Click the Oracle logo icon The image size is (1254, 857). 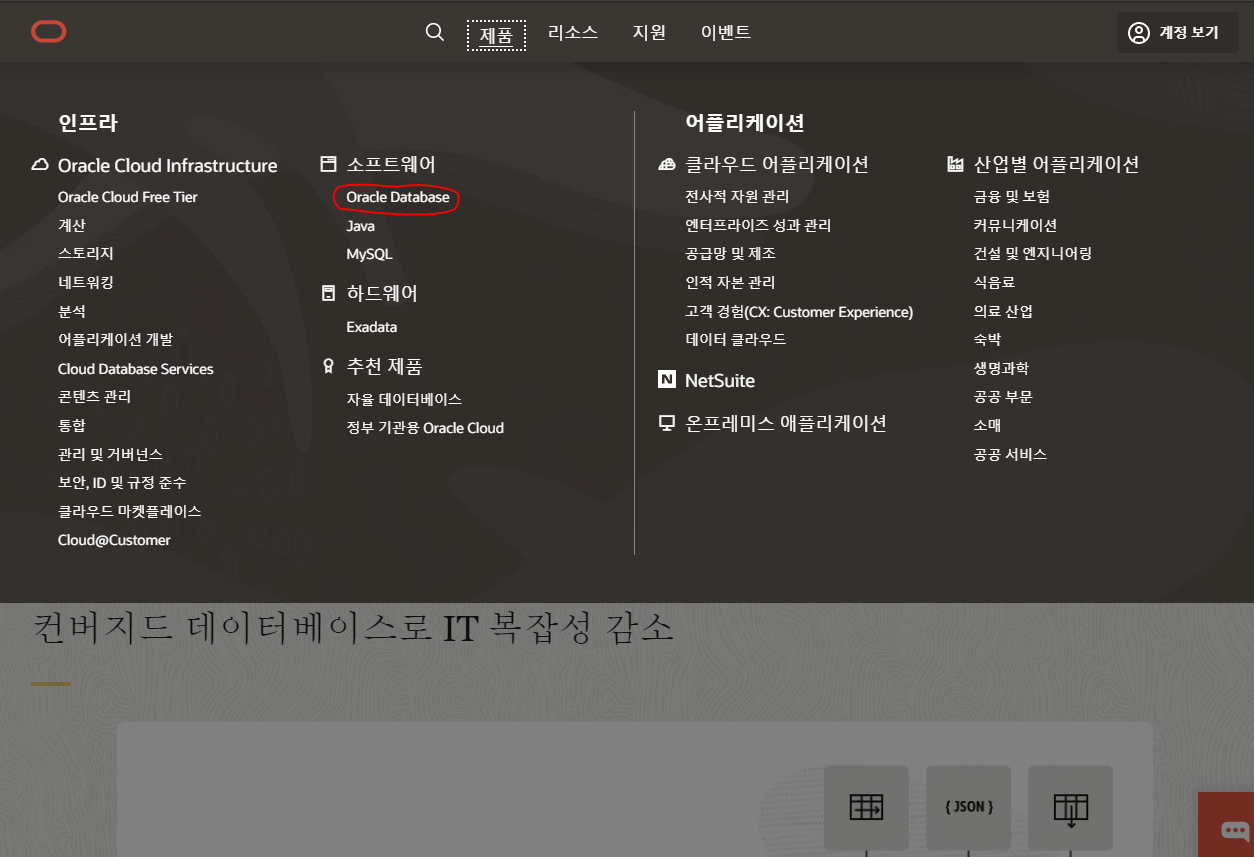click(48, 33)
